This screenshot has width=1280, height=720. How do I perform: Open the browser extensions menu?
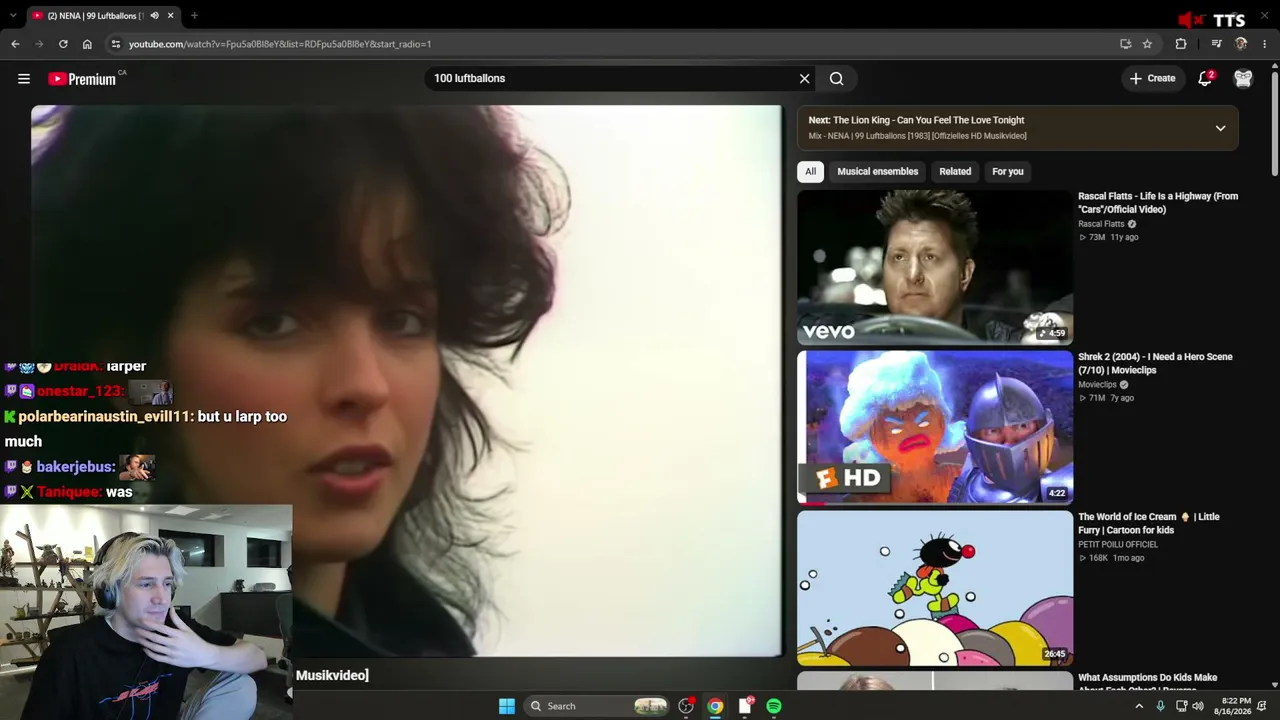tap(1181, 44)
